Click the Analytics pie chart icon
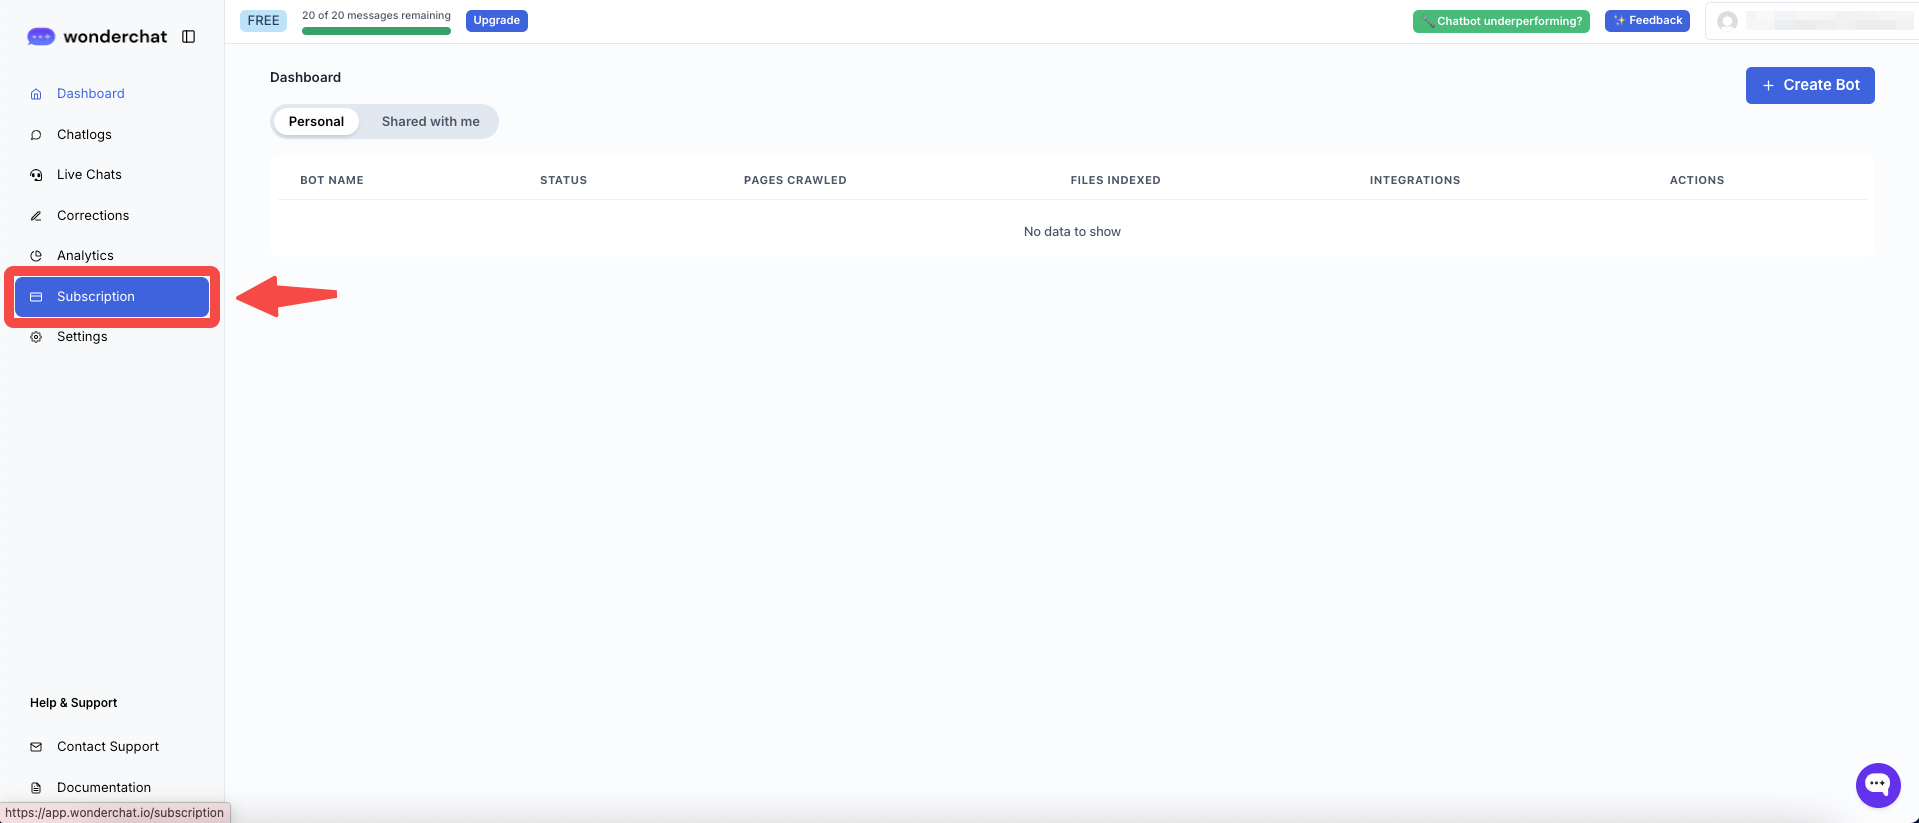This screenshot has height=823, width=1919. coord(36,256)
